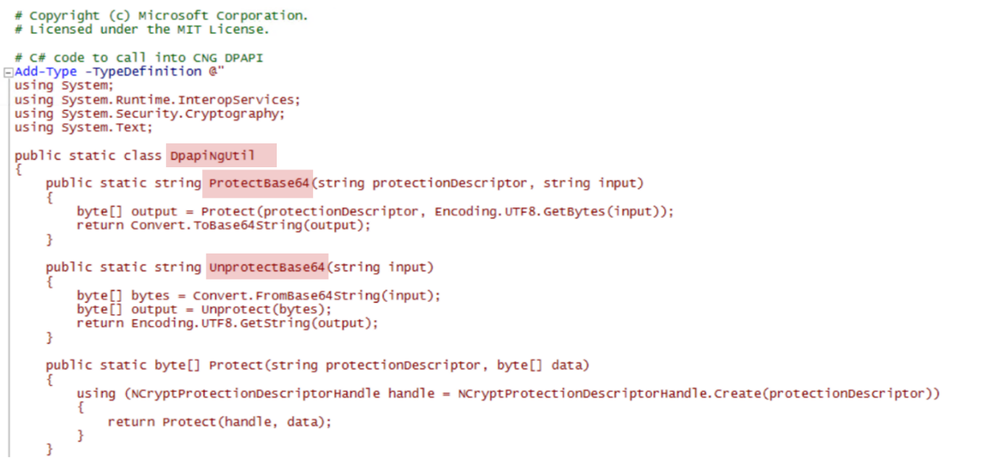The image size is (999, 462).
Task: Click the Convert.FromBase64String(input) call
Action: pyautogui.click(x=317, y=296)
